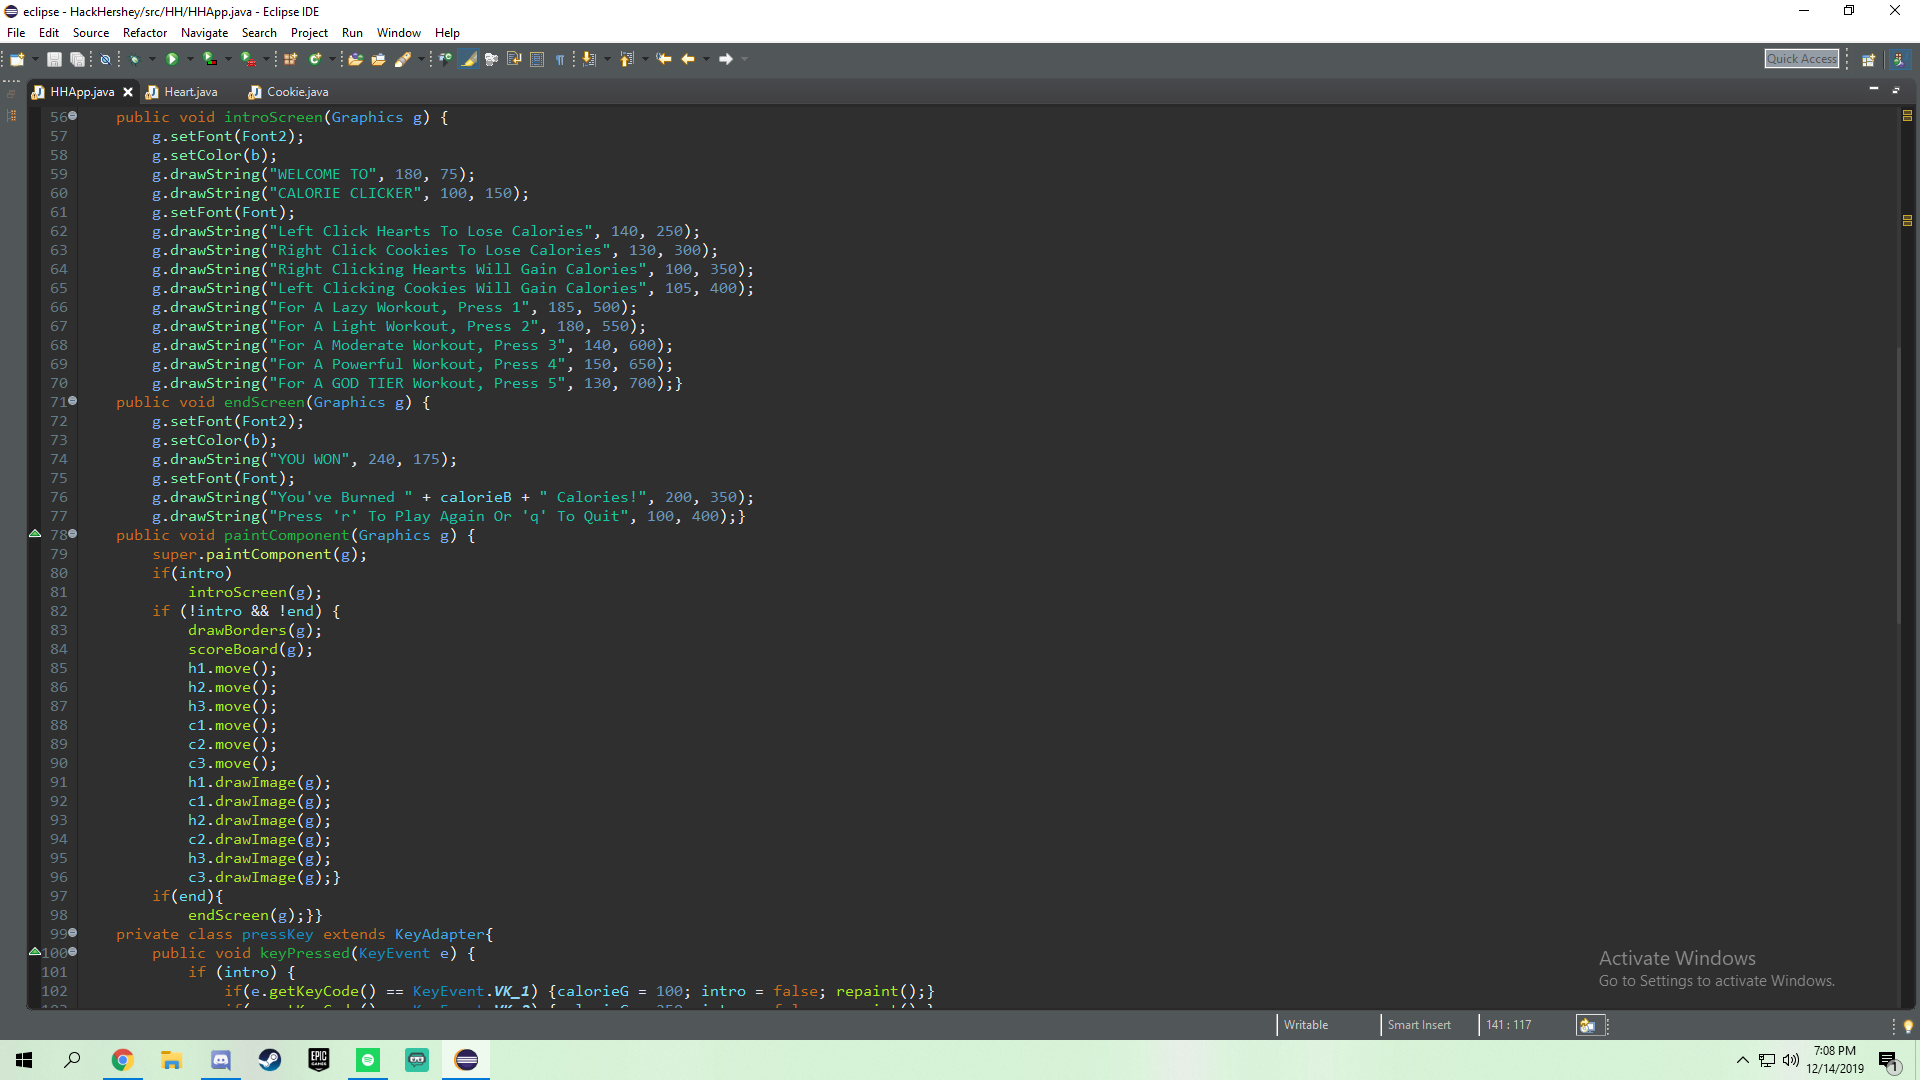1920x1080 pixels.
Task: Open dropdown arrow next to Run button
Action: pyautogui.click(x=191, y=59)
